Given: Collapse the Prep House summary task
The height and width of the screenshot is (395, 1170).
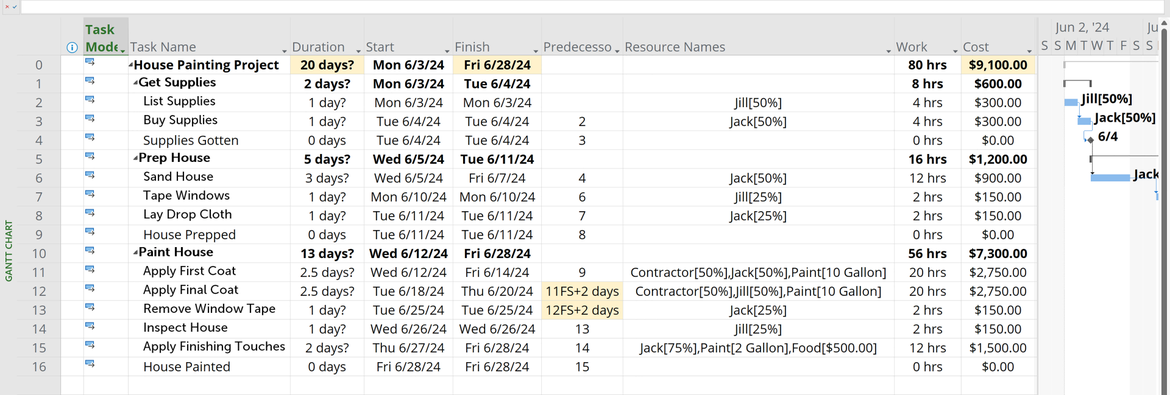Looking at the screenshot, I should [136, 158].
